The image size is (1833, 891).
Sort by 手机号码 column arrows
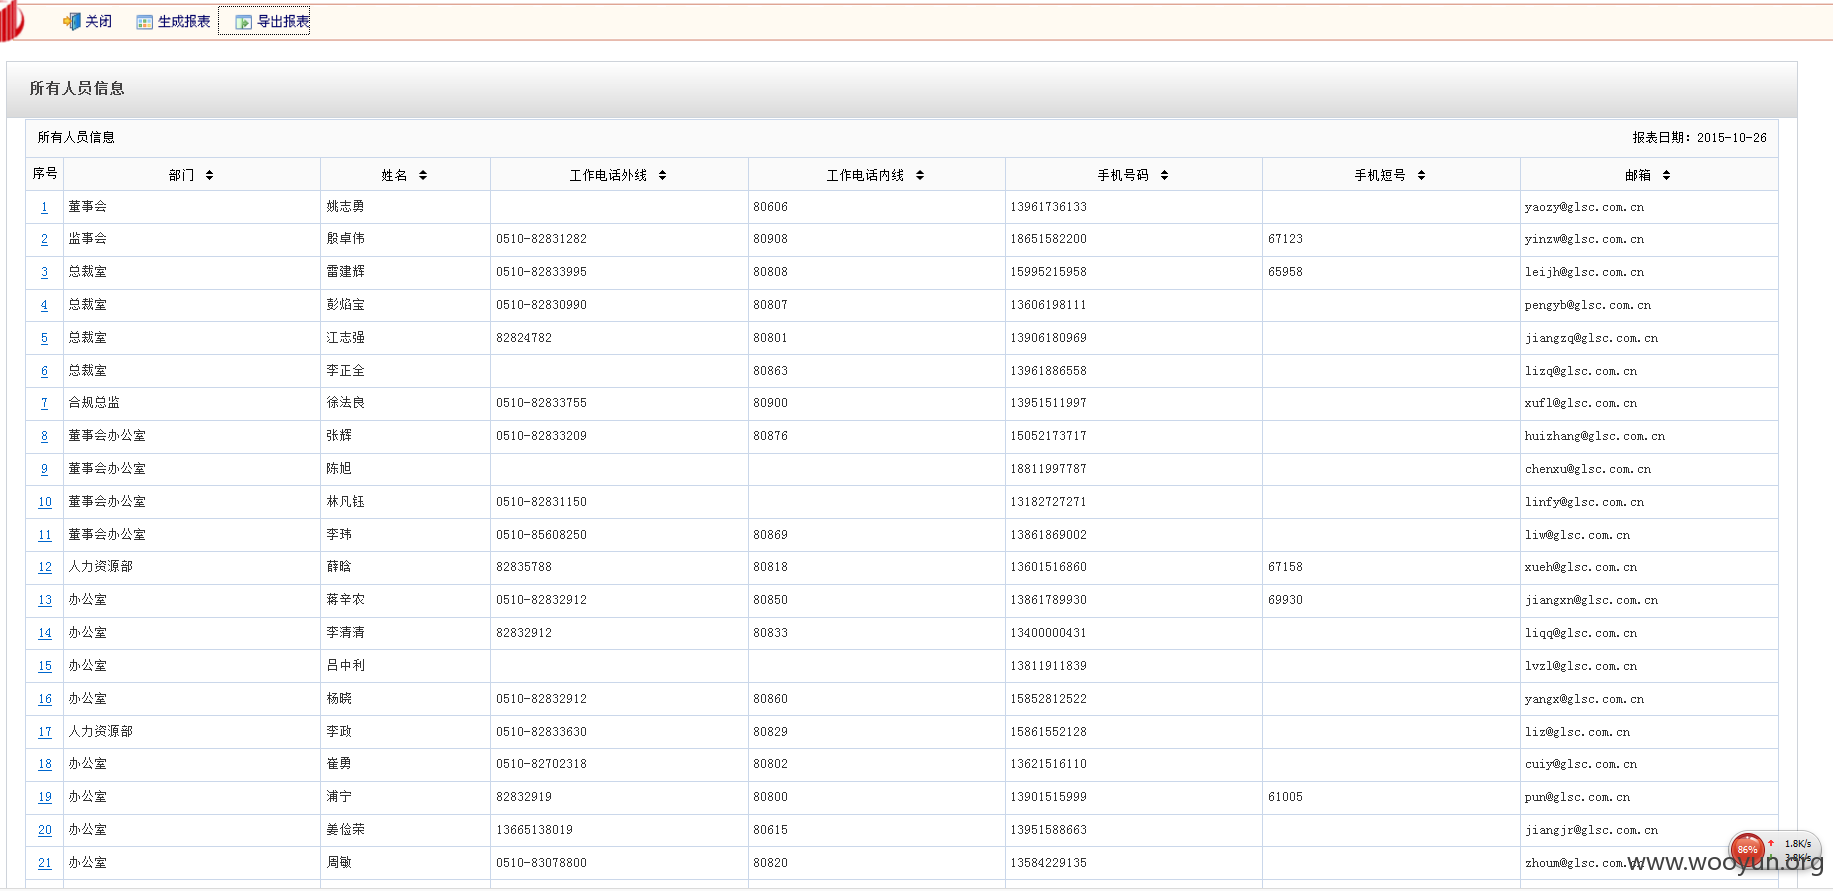(1164, 175)
